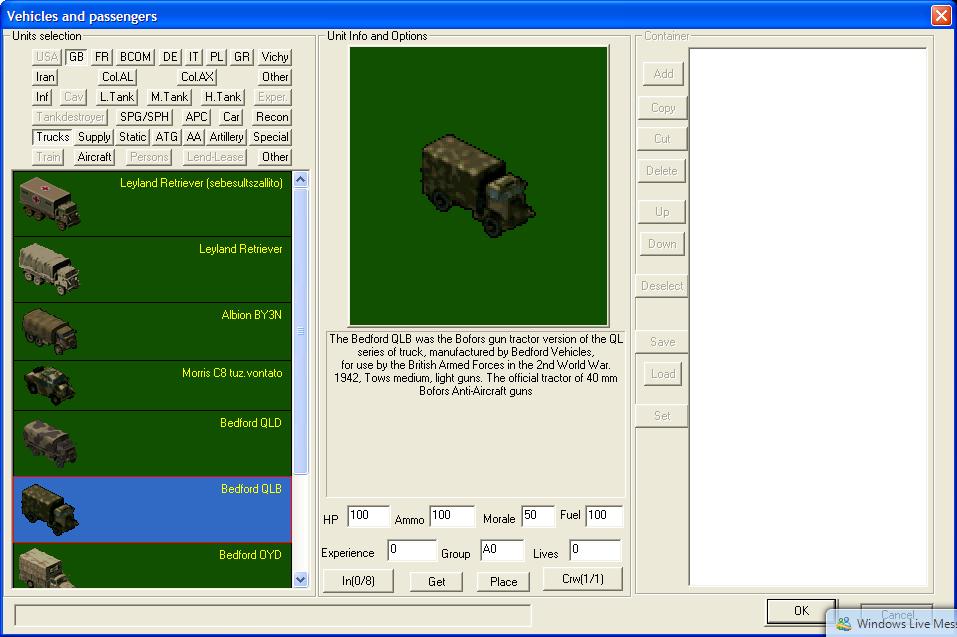
Task: Click the Bedford QLB description text
Action: (x=476, y=365)
